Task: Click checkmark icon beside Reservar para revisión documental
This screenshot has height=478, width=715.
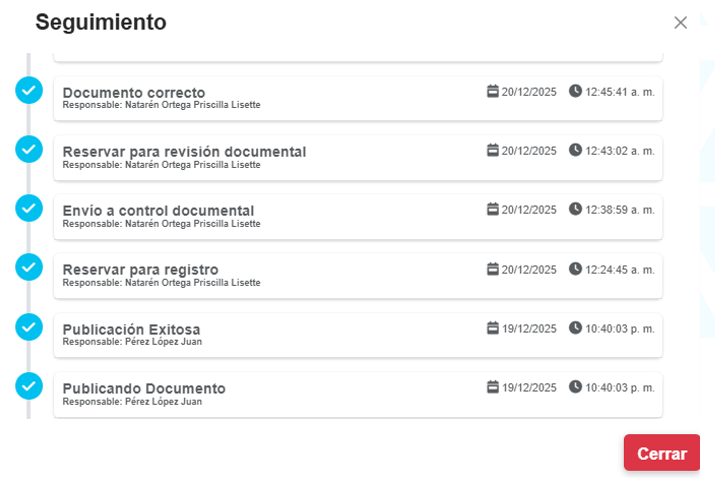Action: (29, 149)
